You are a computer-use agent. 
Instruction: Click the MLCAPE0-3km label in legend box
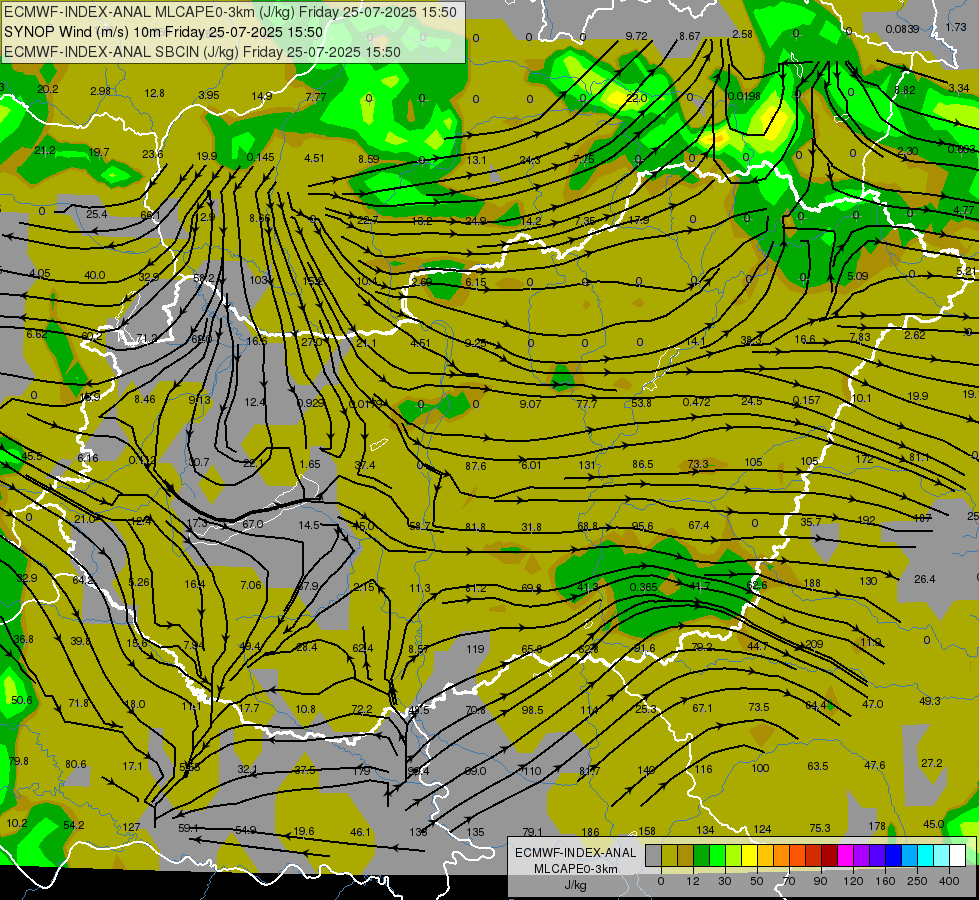tap(576, 869)
